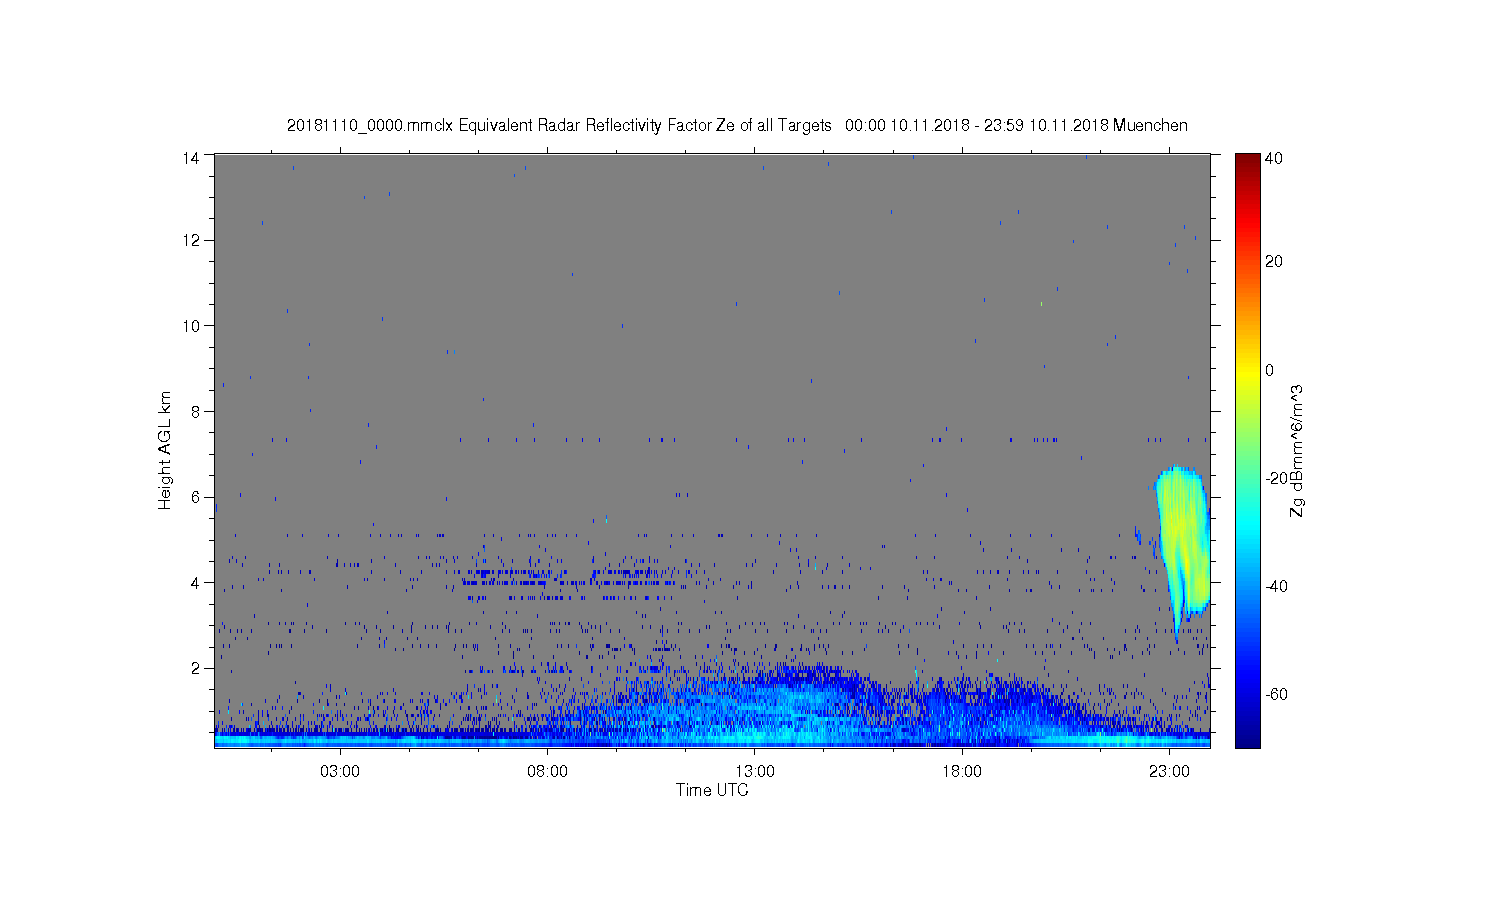The height and width of the screenshot is (900, 1500).
Task: Click the start timestamp '00:00 10.11.2018' in title
Action: click(x=907, y=126)
